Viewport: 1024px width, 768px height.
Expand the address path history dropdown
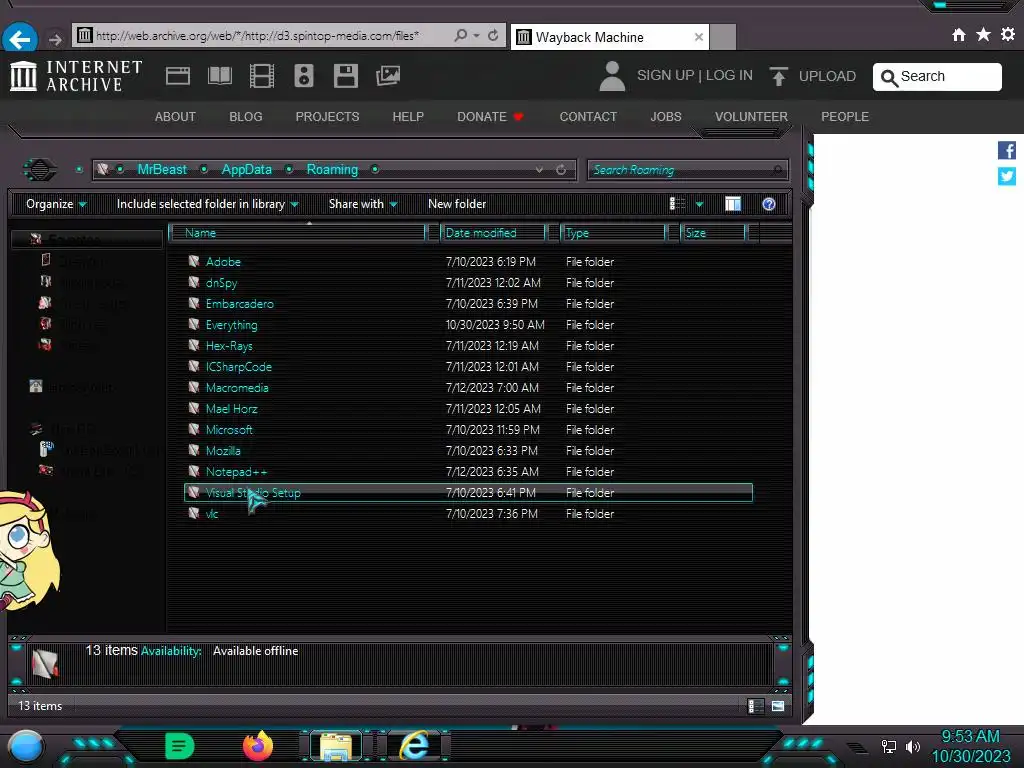pyautogui.click(x=539, y=170)
